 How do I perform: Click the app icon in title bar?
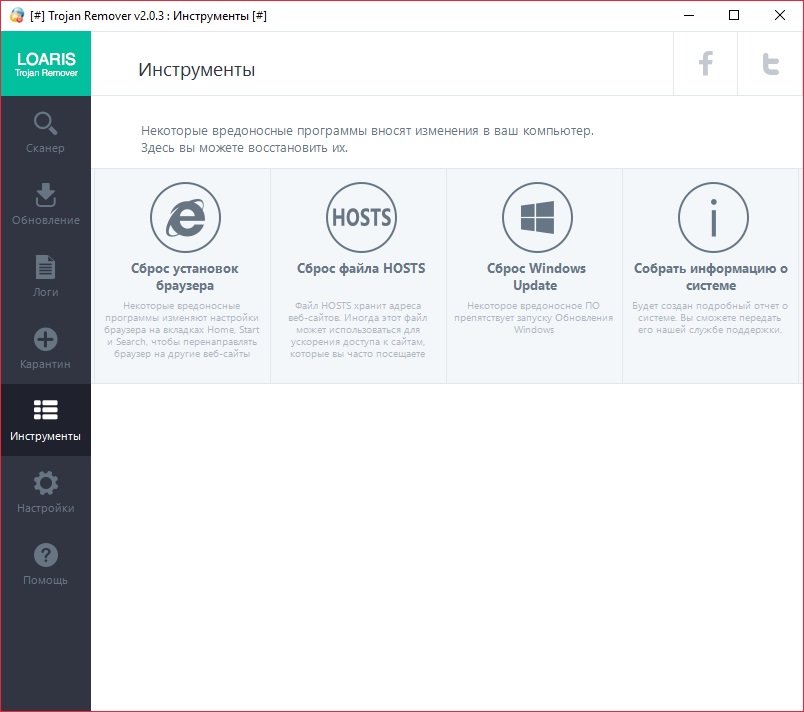17,15
